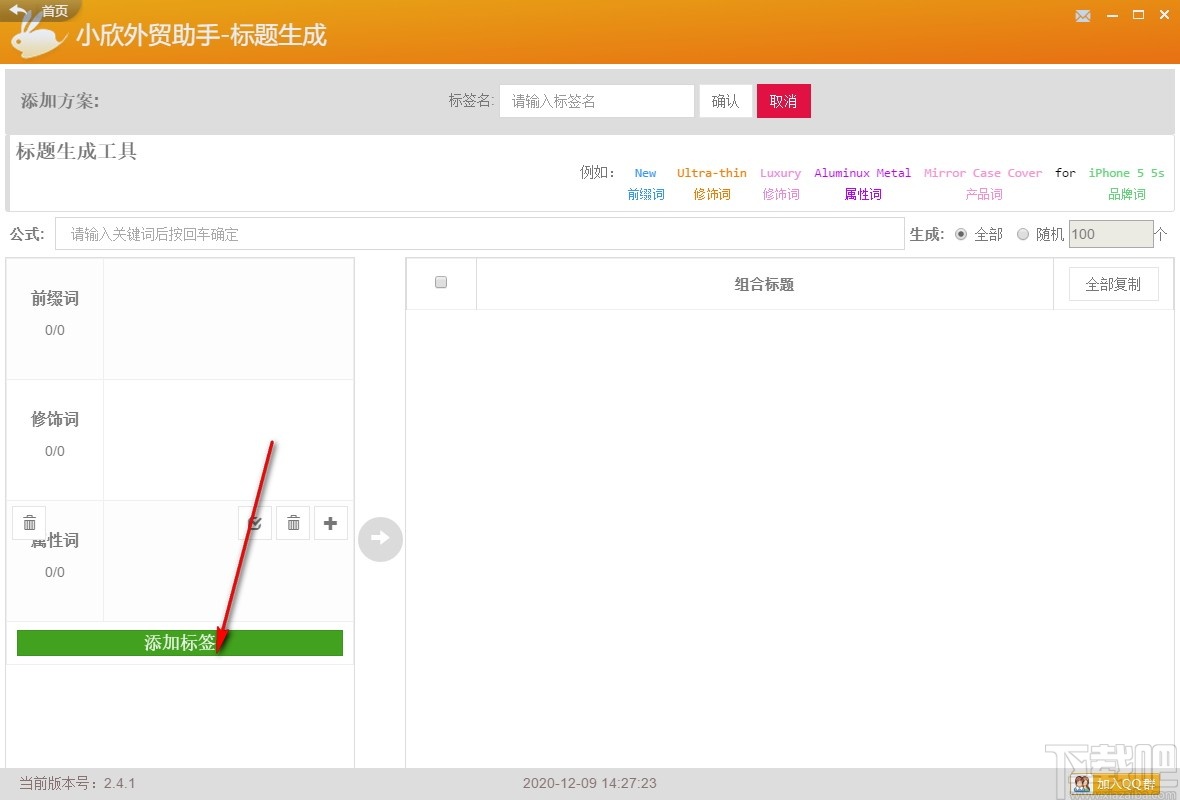Click example text "Aluminux Metal"

(862, 173)
